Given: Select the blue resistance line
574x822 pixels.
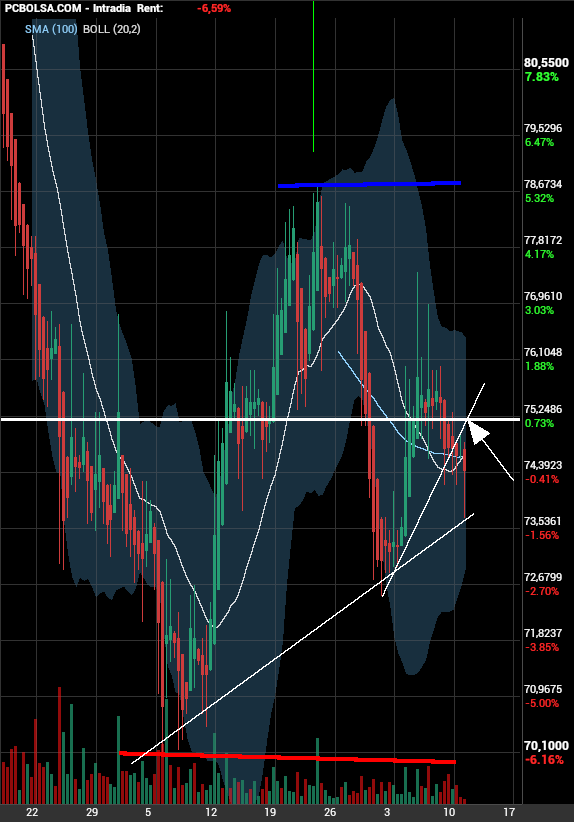Looking at the screenshot, I should coord(369,184).
